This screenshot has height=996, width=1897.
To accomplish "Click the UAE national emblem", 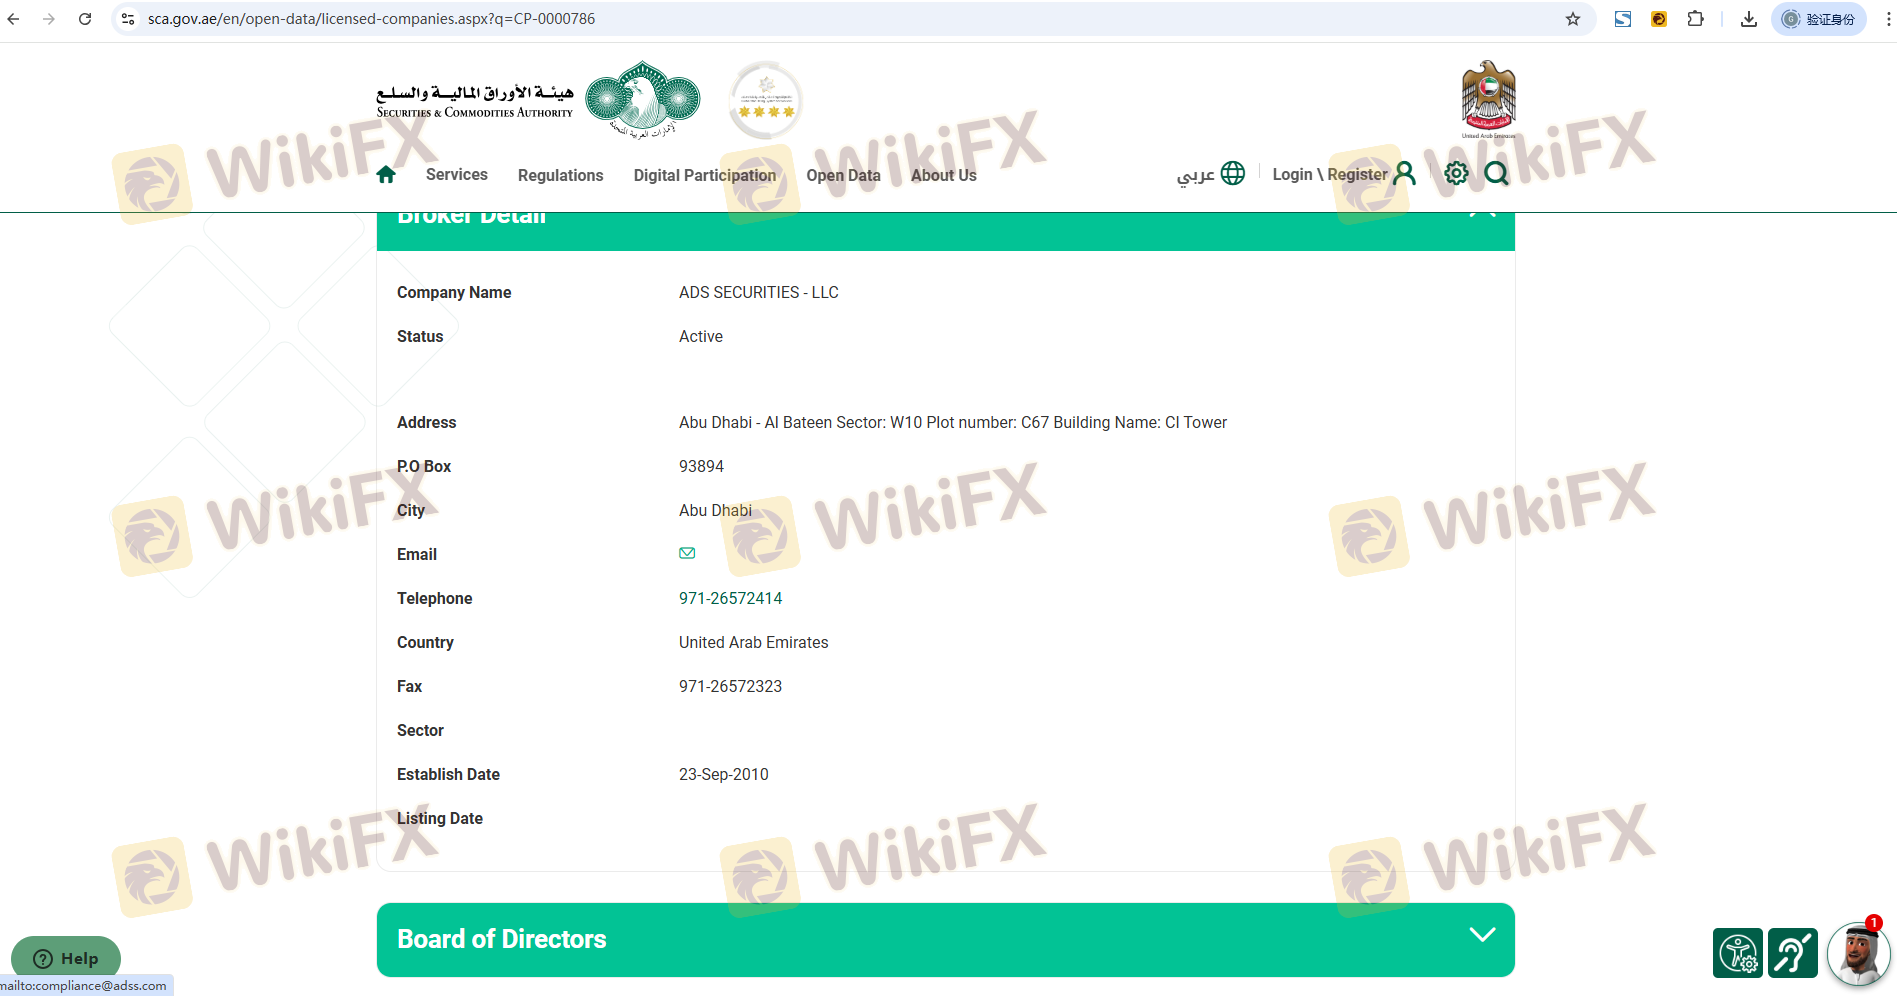I will pos(1489,99).
